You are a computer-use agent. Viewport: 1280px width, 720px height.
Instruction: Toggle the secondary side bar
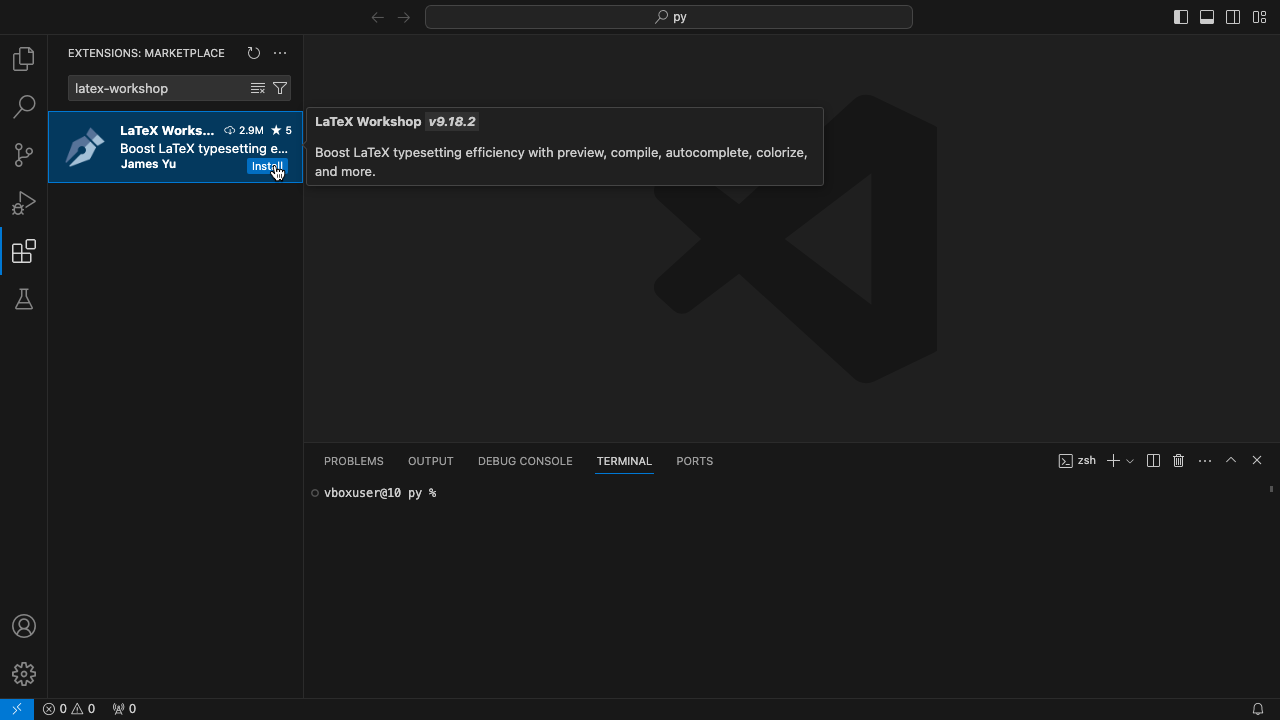[x=1233, y=17]
